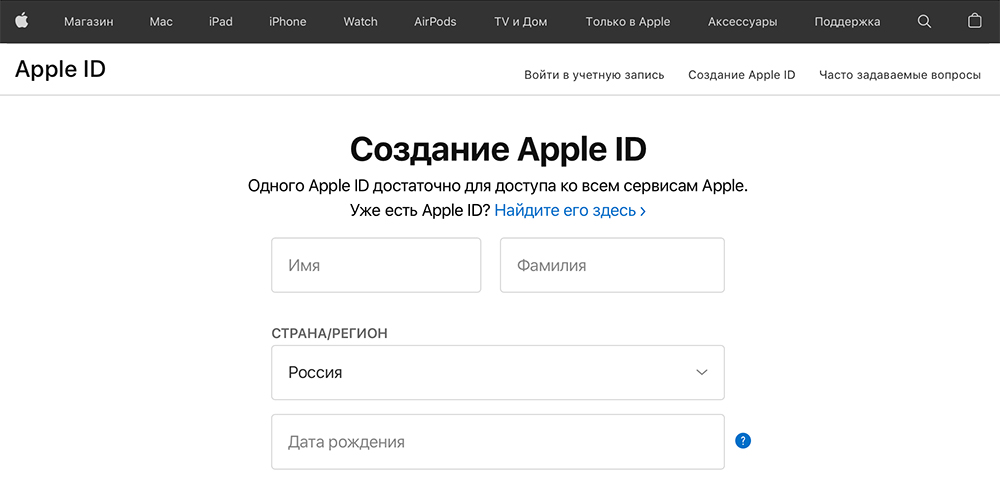
Task: Click the Создание Apple ID main heading
Action: click(498, 150)
